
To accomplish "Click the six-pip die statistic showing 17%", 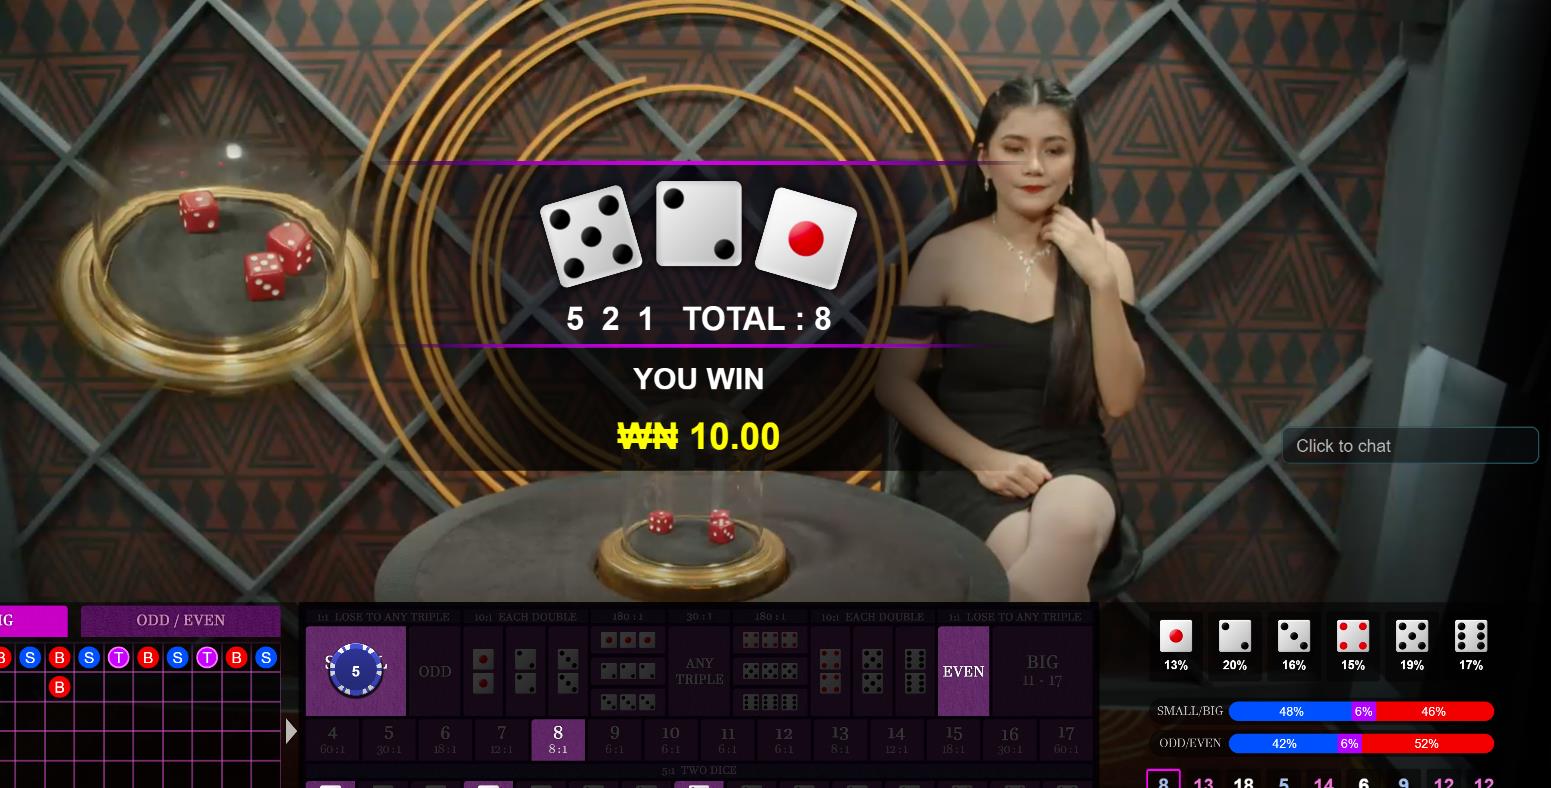I will coord(1470,644).
